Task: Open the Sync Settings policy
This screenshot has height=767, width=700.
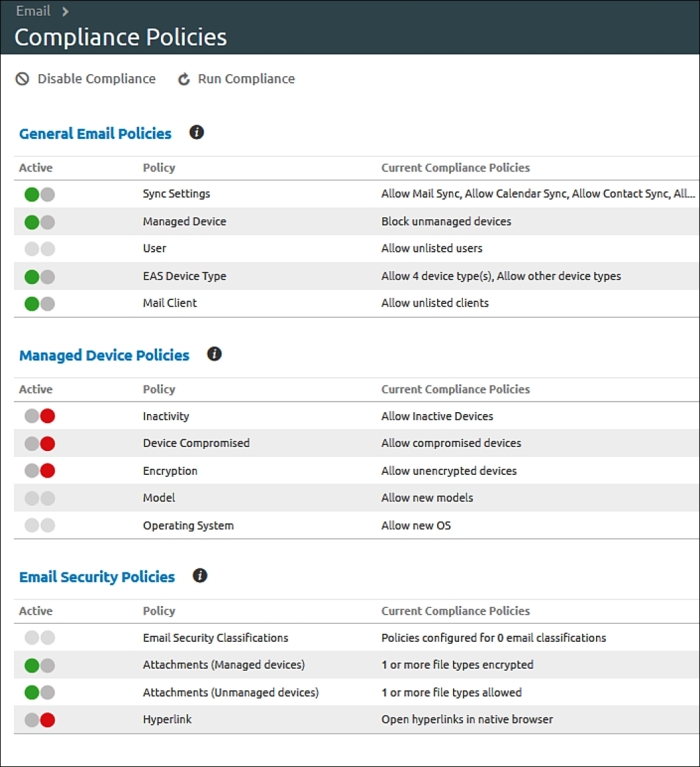Action: [x=177, y=194]
